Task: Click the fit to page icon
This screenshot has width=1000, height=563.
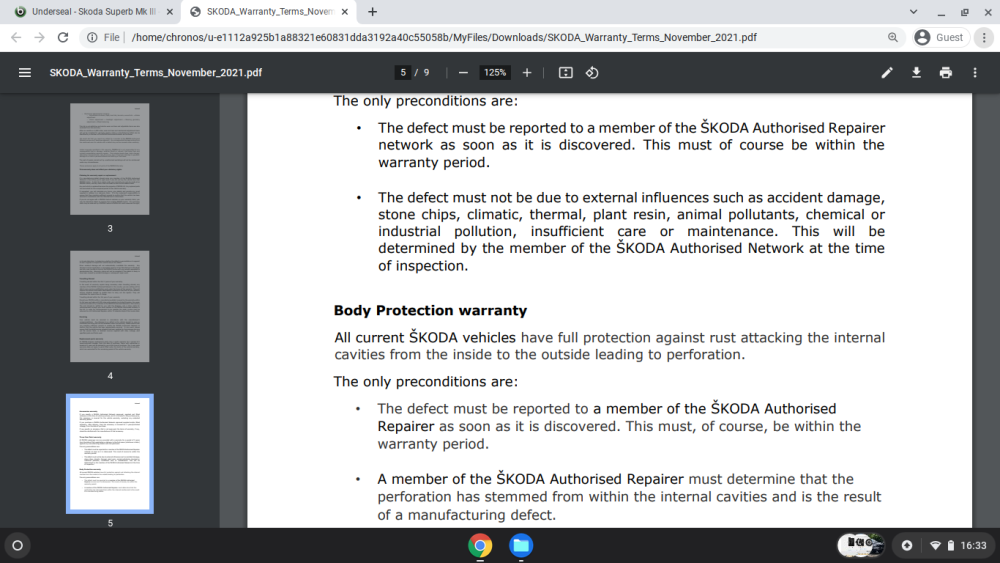Action: coord(566,73)
